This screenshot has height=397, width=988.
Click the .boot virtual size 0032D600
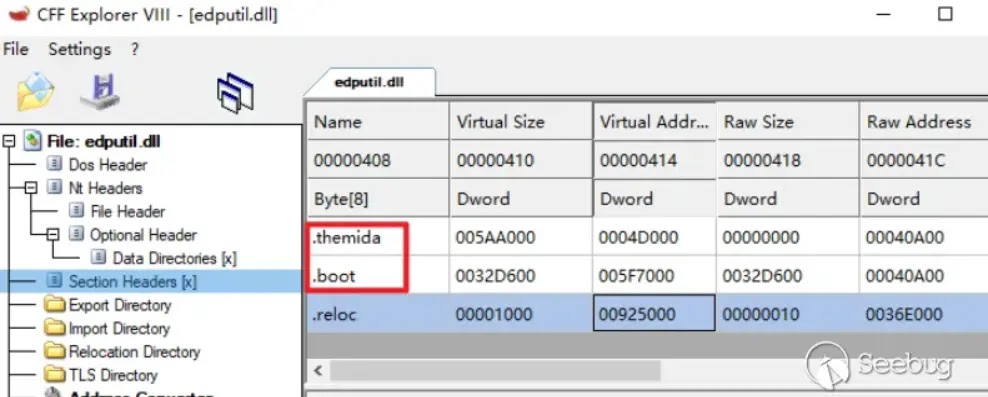(x=520, y=275)
